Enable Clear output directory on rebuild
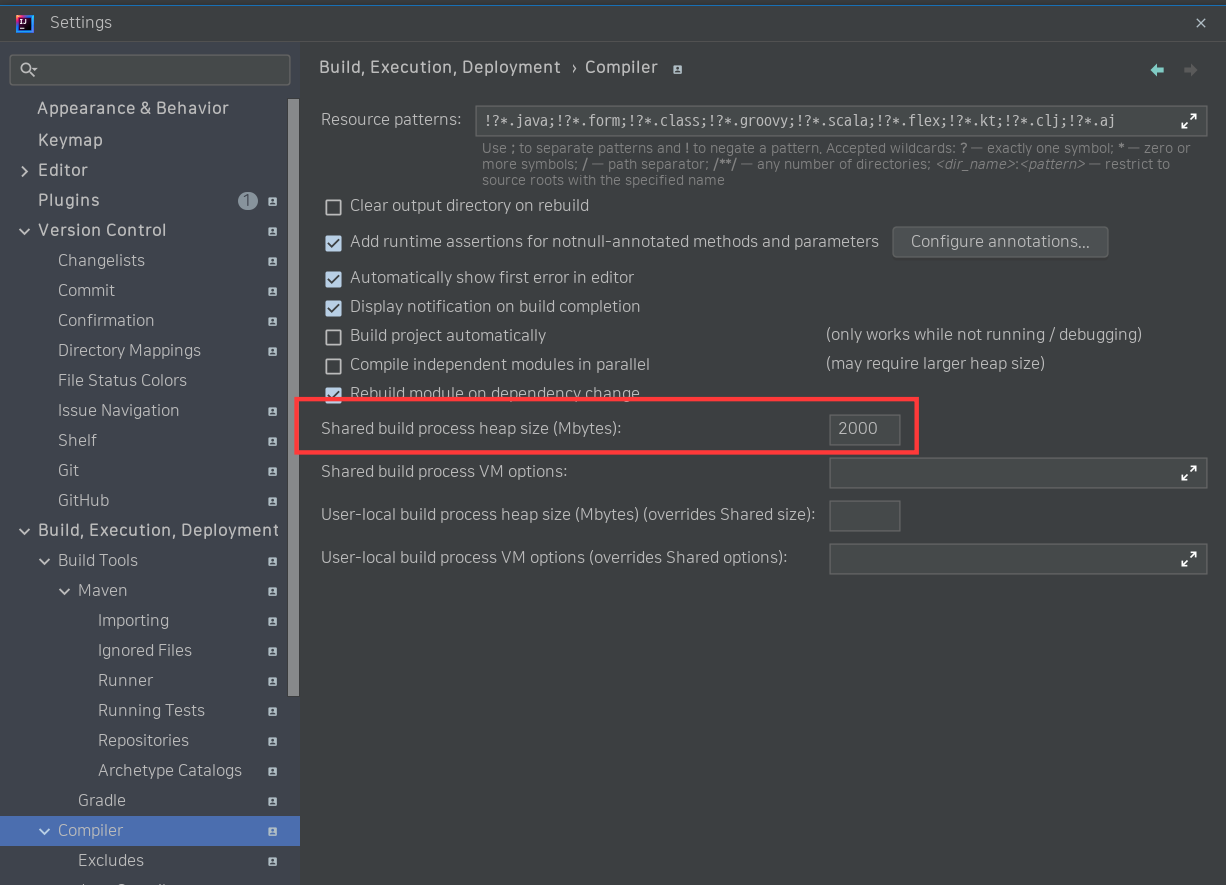 pos(333,207)
